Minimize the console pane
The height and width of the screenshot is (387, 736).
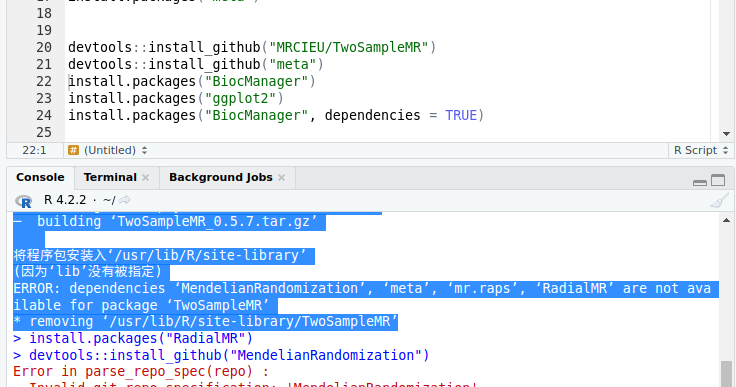click(x=700, y=182)
